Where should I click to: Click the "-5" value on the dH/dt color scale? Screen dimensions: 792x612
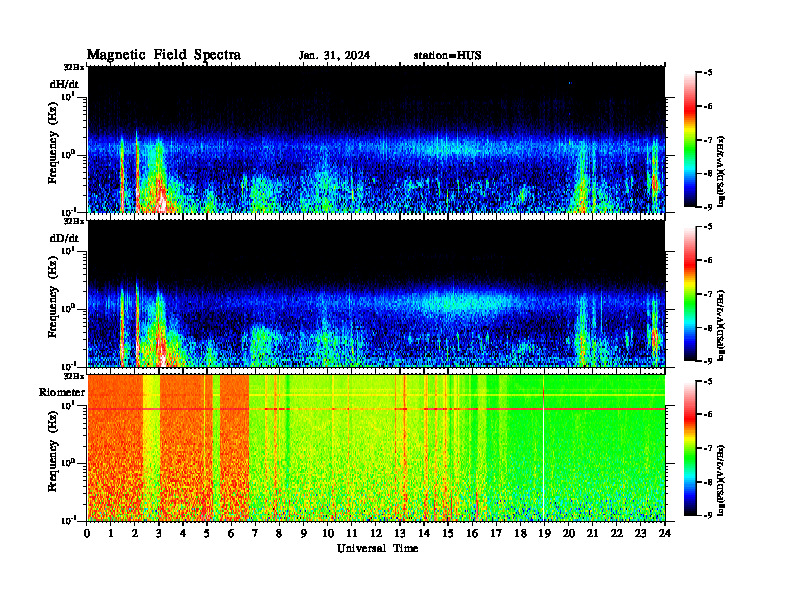pyautogui.click(x=708, y=73)
